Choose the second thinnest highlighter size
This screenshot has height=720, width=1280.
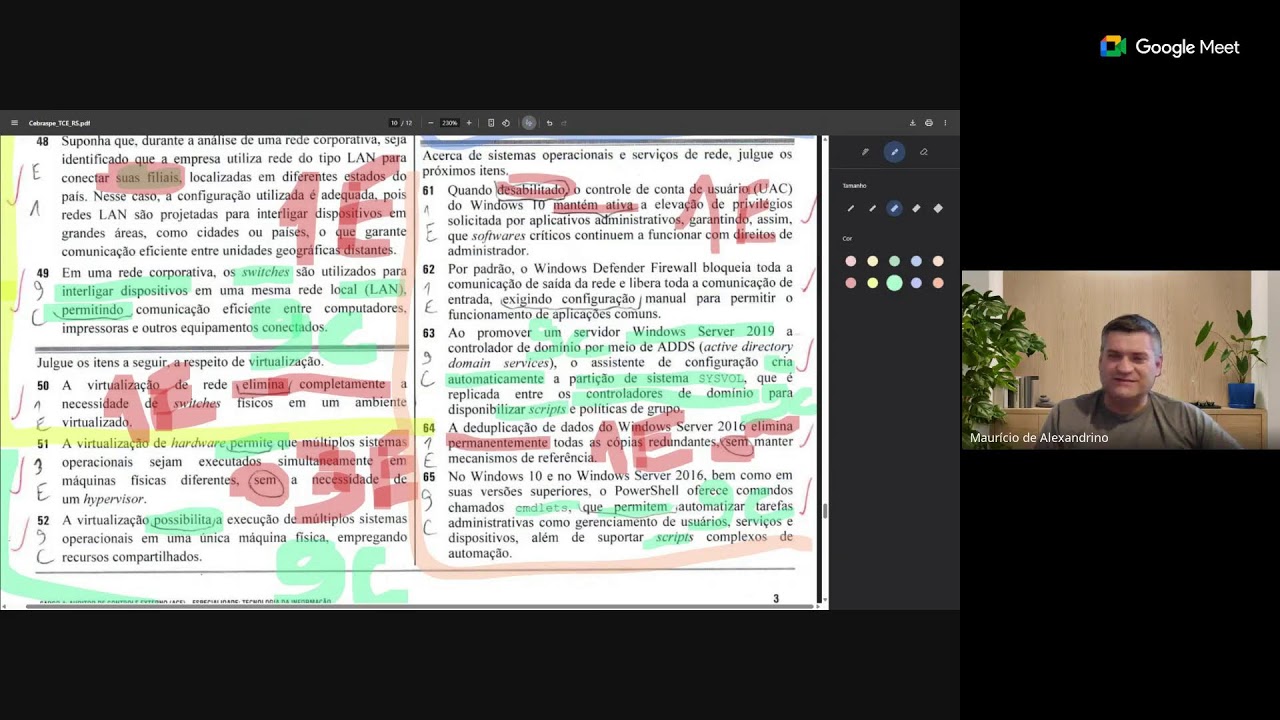tap(872, 208)
